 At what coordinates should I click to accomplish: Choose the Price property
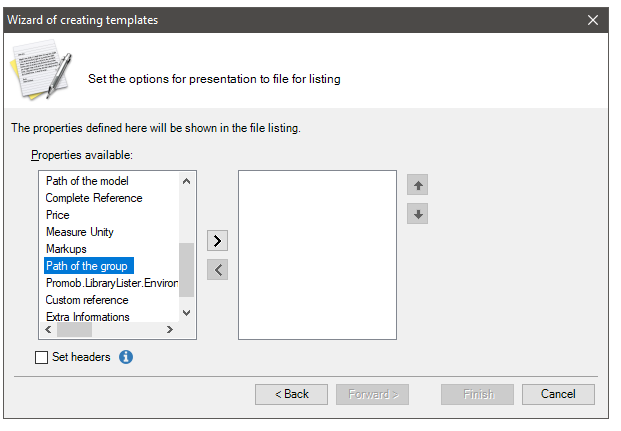point(58,215)
